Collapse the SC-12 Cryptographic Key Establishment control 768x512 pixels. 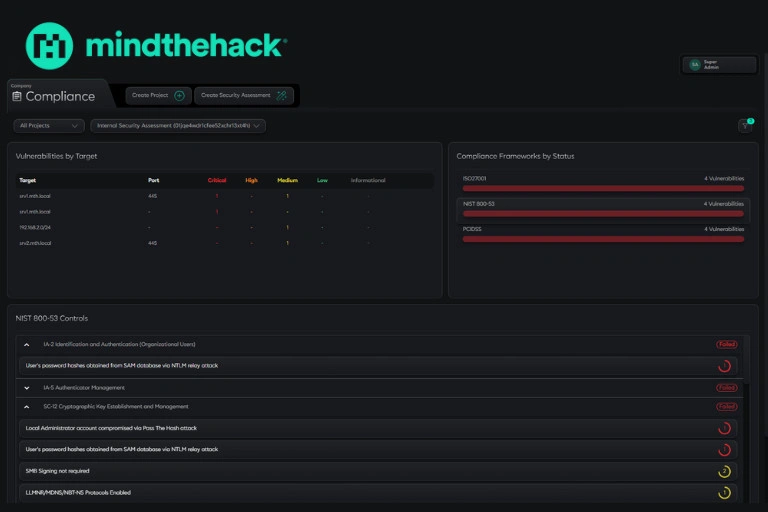click(x=26, y=407)
